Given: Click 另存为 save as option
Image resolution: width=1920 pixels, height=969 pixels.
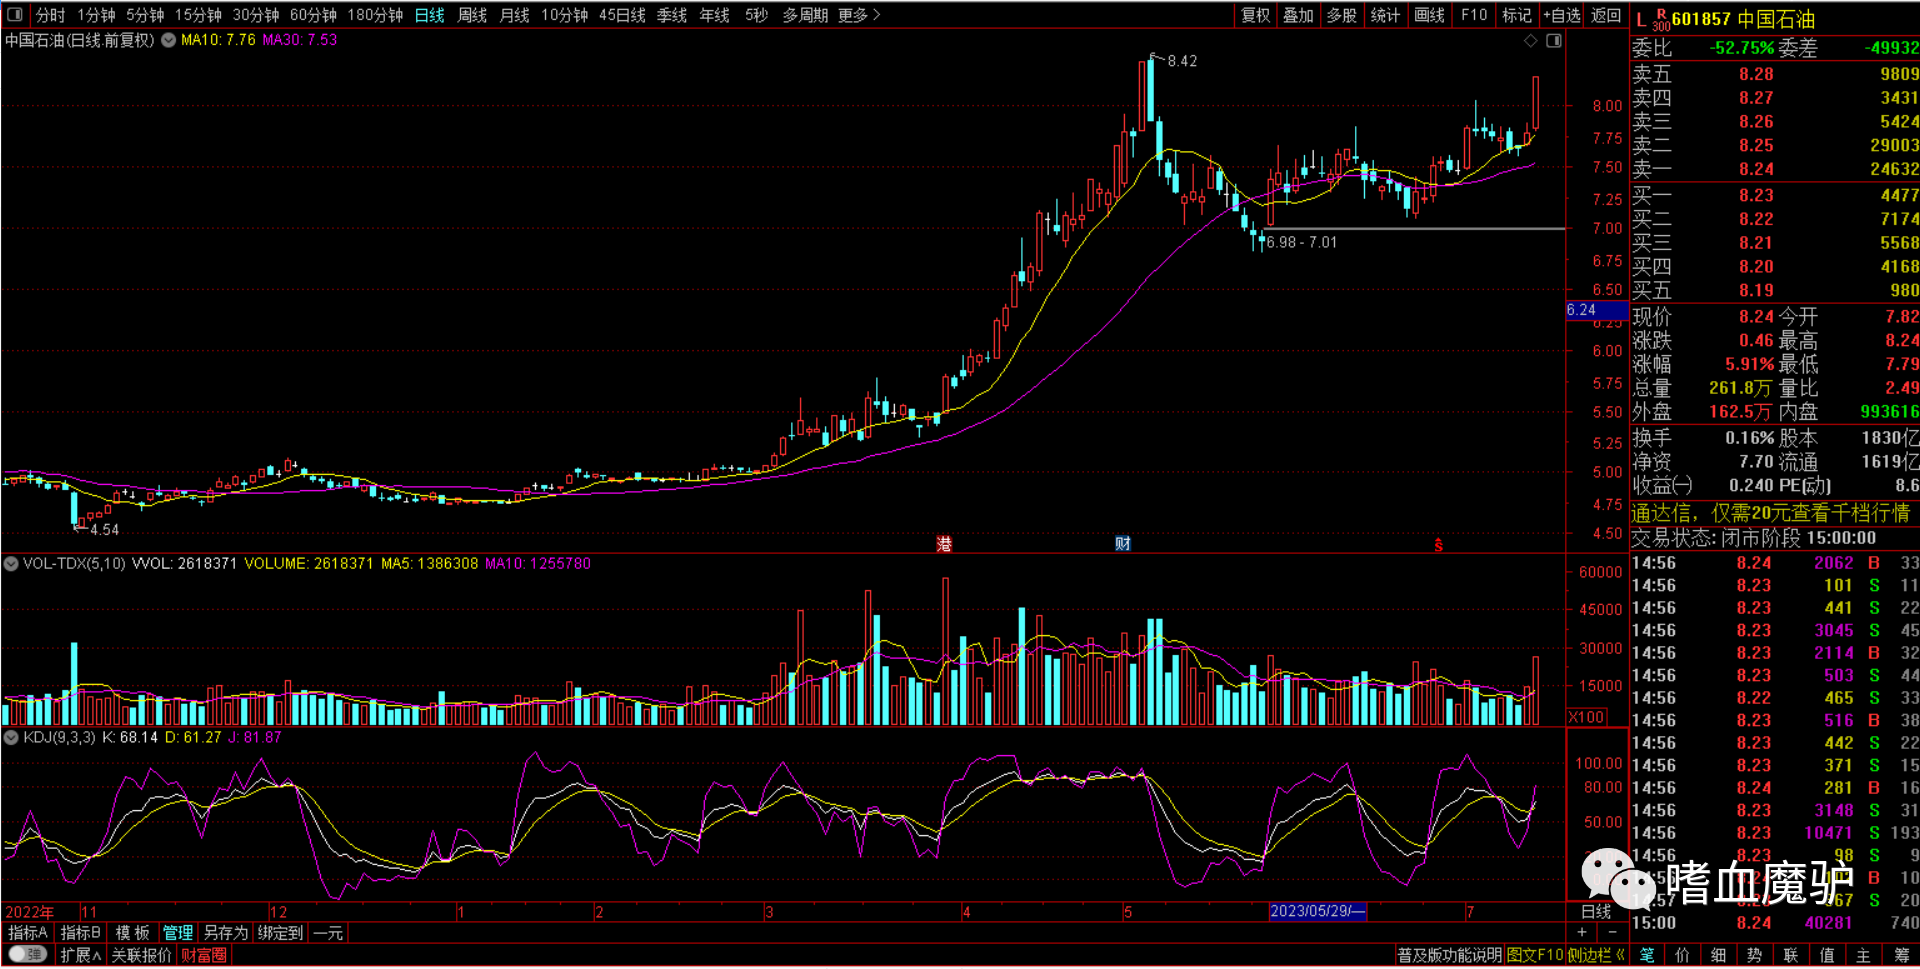Looking at the screenshot, I should click(x=226, y=933).
